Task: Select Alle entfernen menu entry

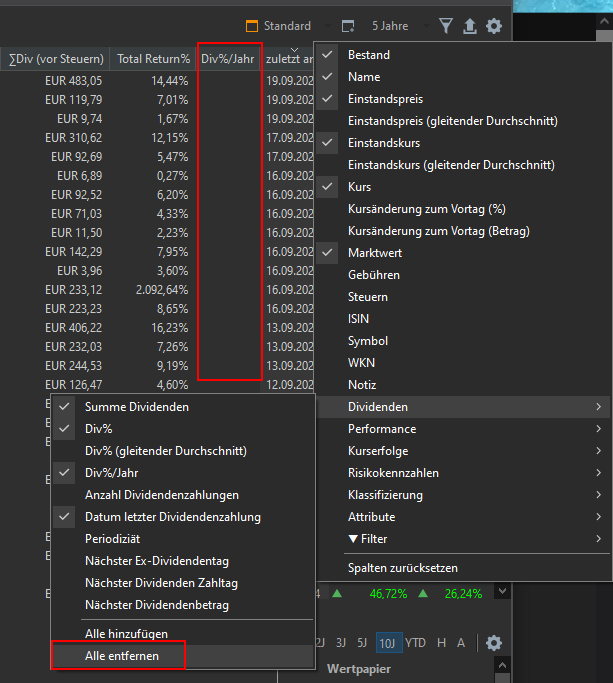Action: tap(119, 656)
